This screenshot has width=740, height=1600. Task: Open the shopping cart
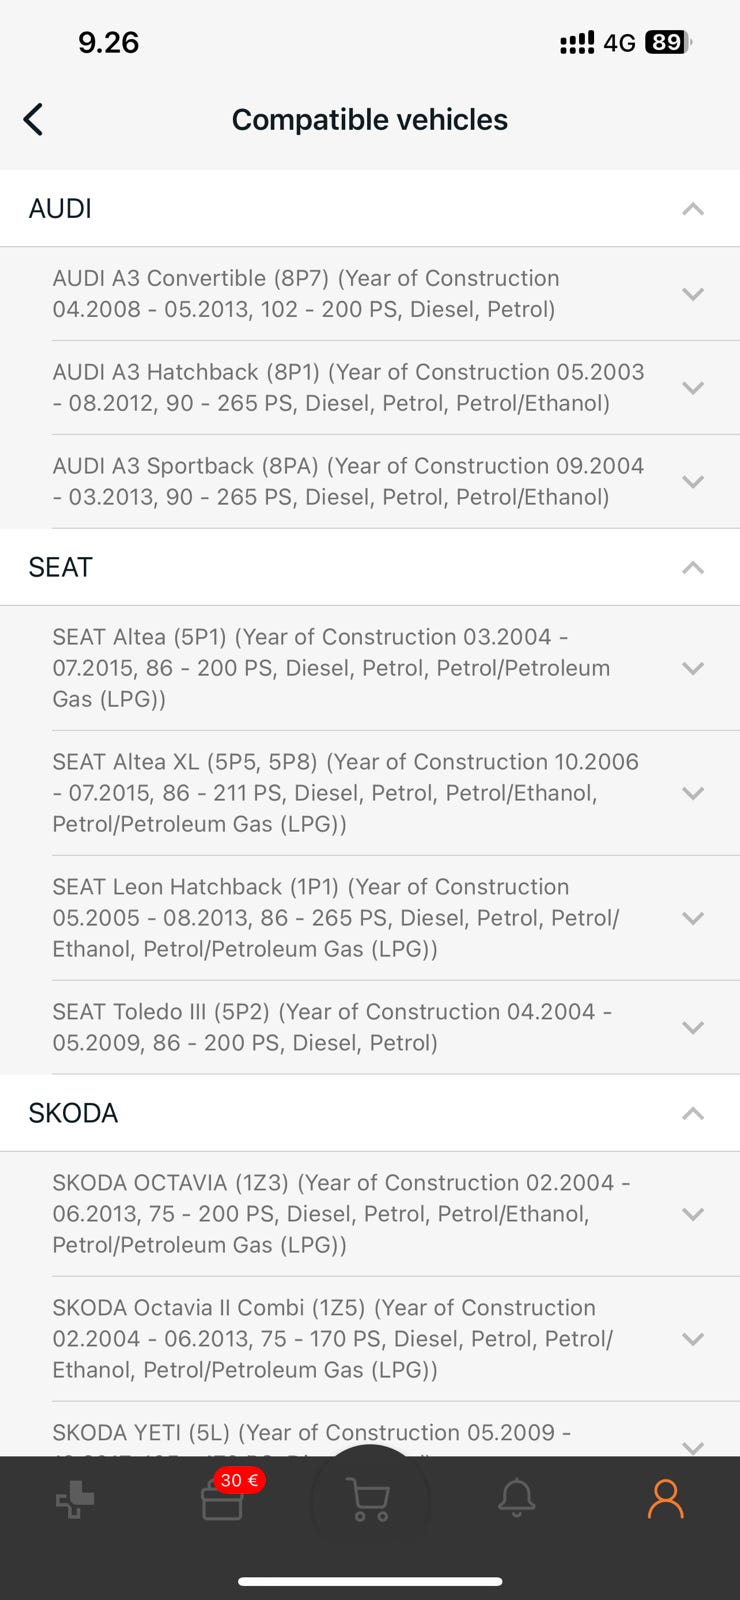tap(369, 1500)
